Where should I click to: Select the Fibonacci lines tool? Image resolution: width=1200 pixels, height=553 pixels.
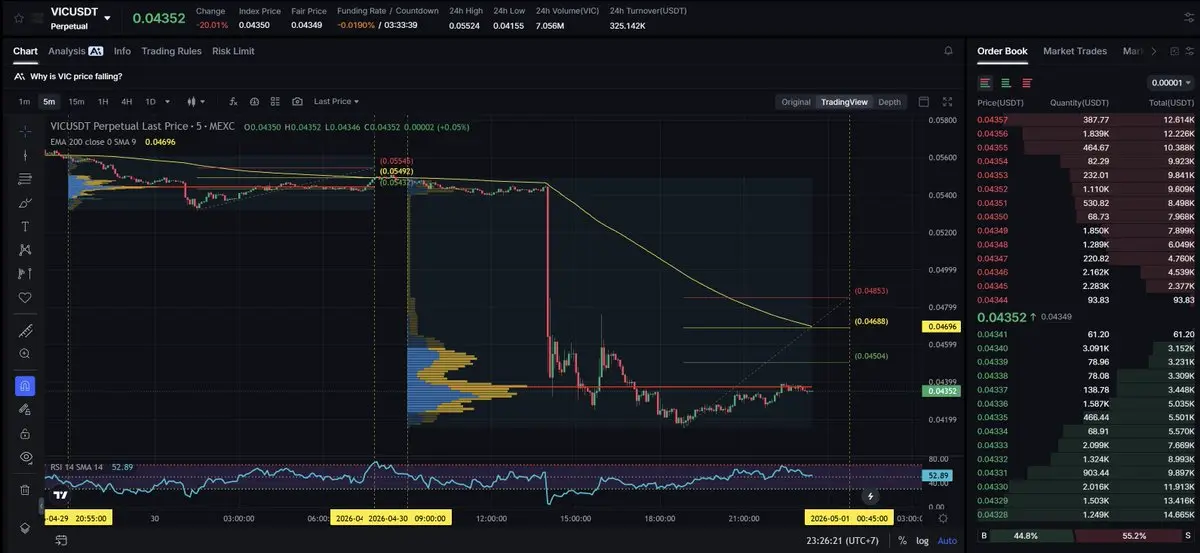pyautogui.click(x=25, y=179)
